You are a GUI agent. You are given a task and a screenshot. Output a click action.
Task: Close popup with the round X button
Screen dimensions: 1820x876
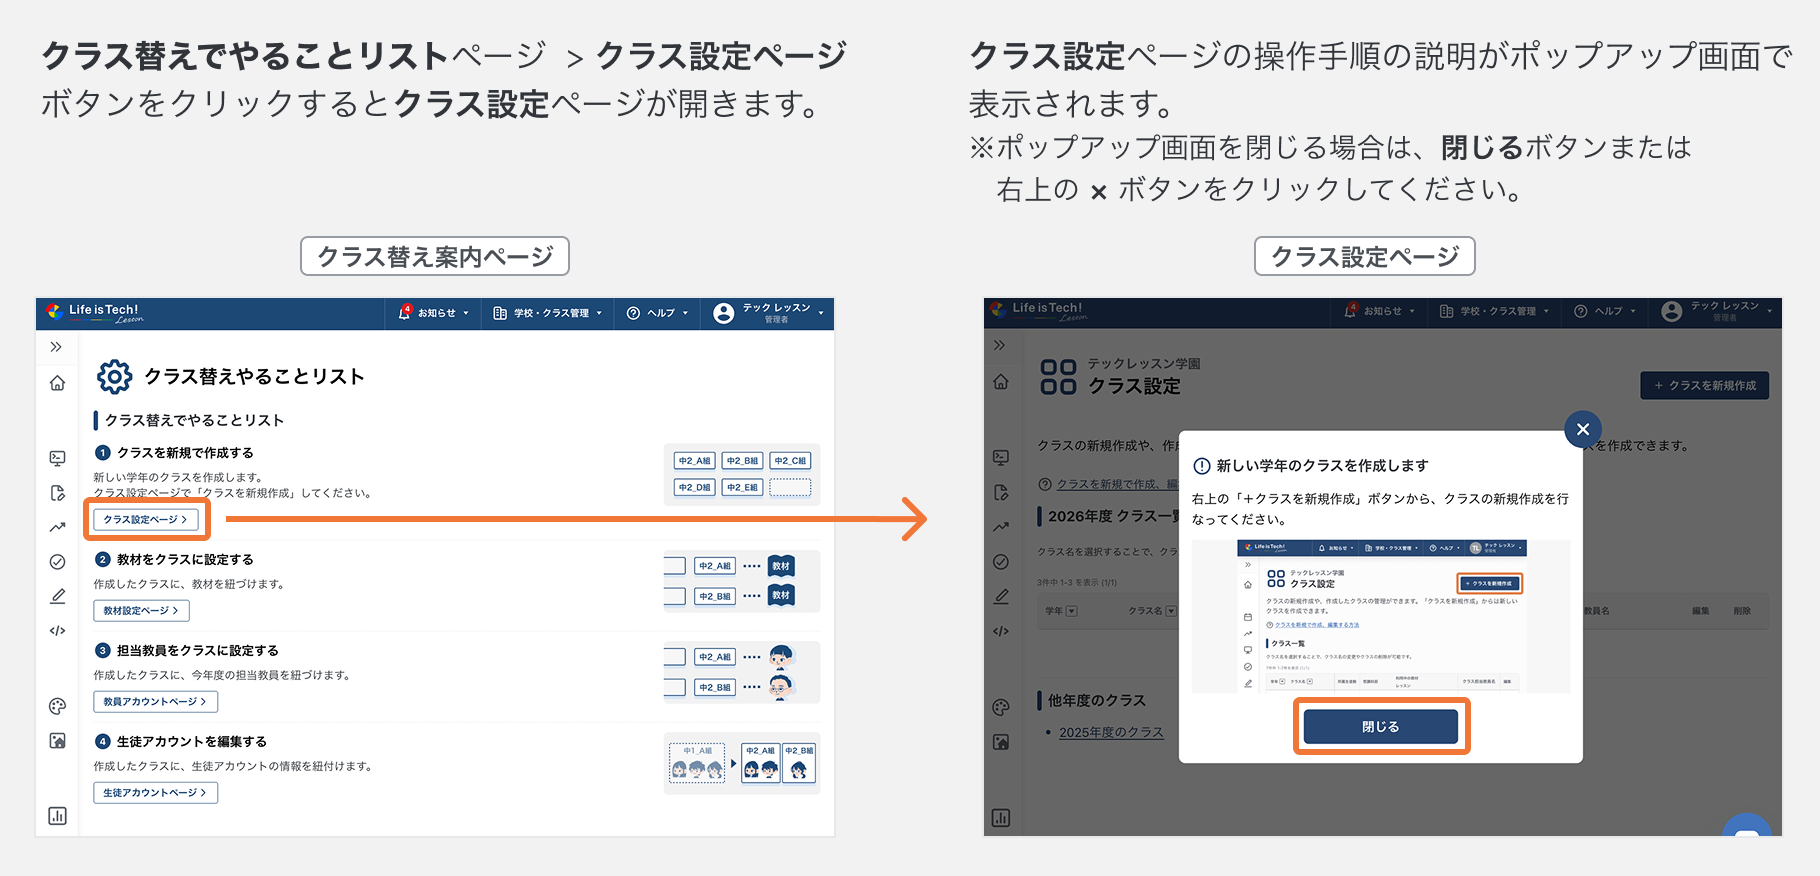(x=1583, y=429)
